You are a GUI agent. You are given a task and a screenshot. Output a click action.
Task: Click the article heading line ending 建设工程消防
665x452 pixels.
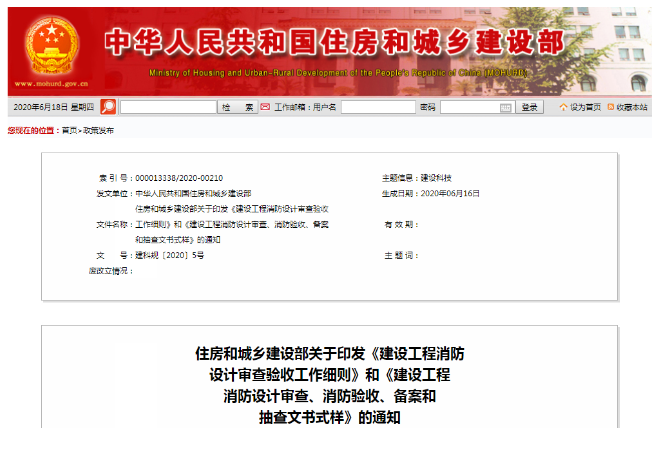click(330, 354)
